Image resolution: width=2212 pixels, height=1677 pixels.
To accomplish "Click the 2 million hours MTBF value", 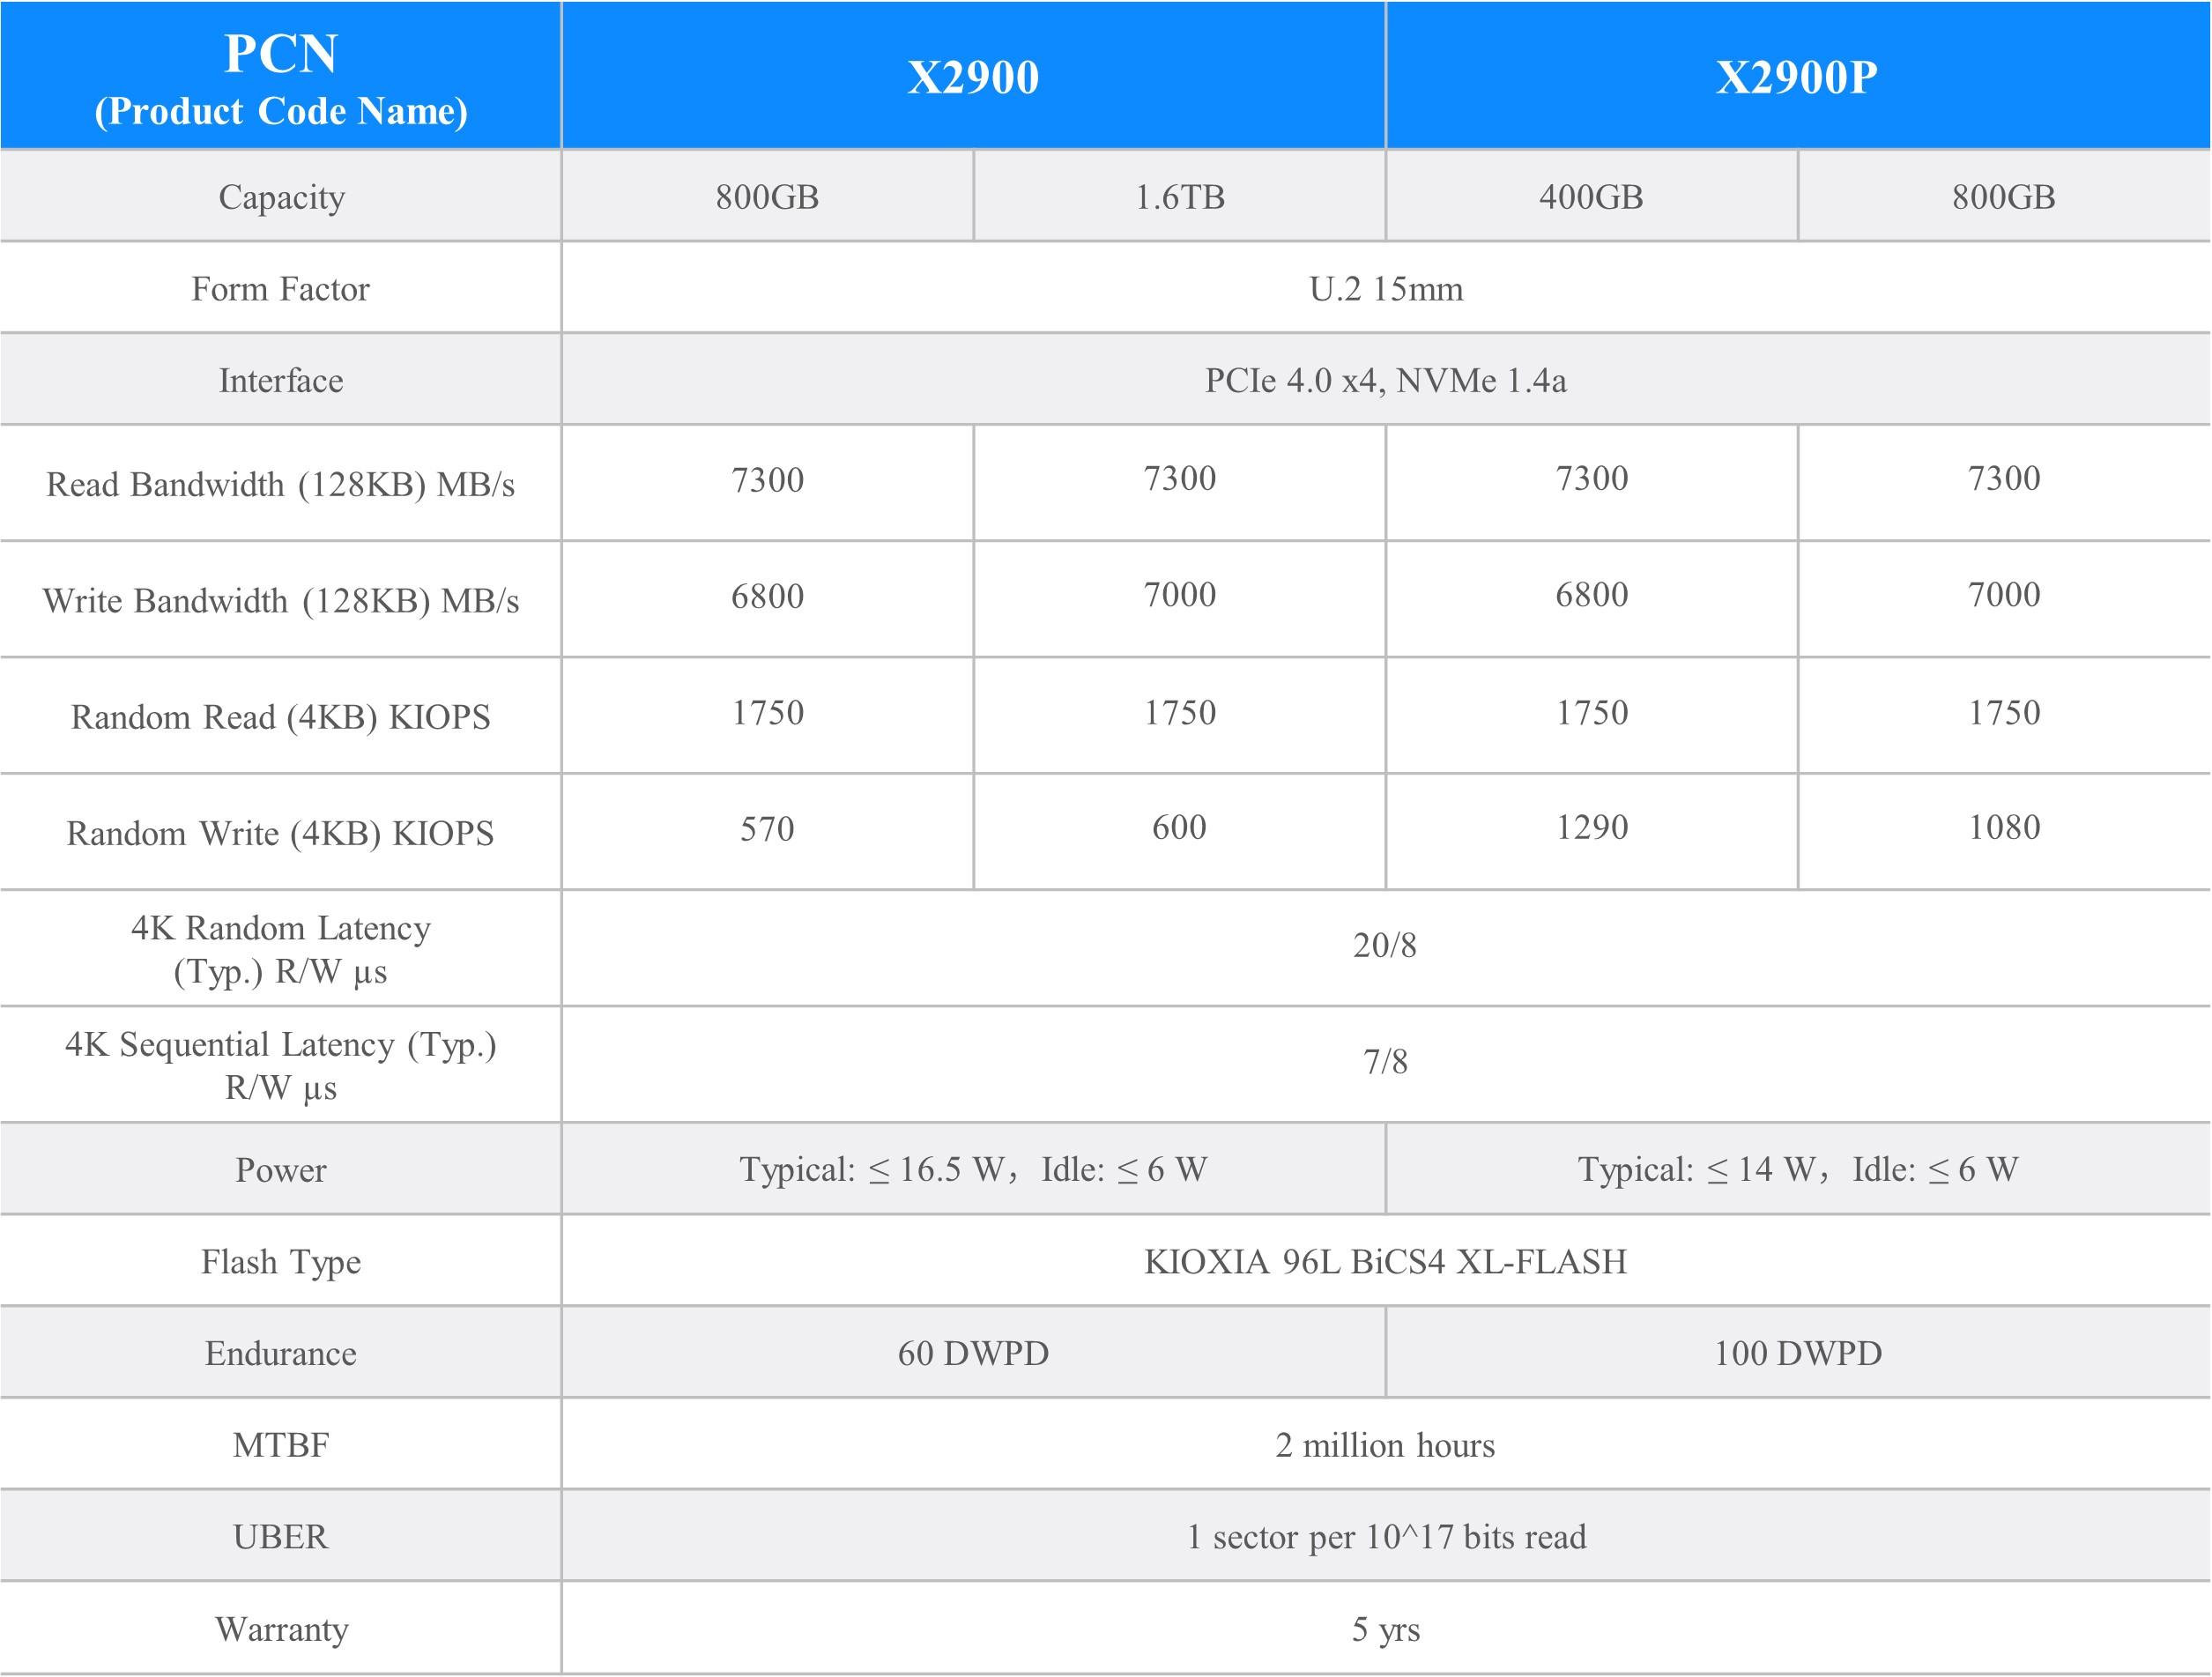I will click(x=1385, y=1444).
